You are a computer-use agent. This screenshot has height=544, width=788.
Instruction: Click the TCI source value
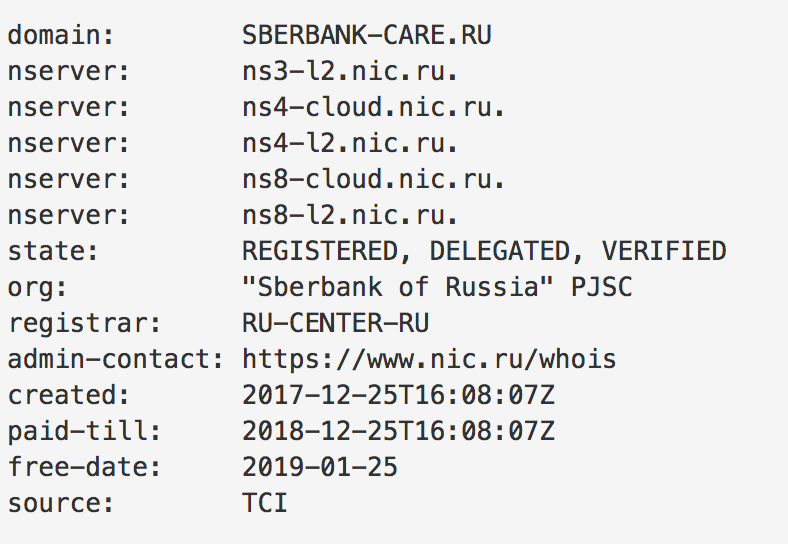pos(264,503)
